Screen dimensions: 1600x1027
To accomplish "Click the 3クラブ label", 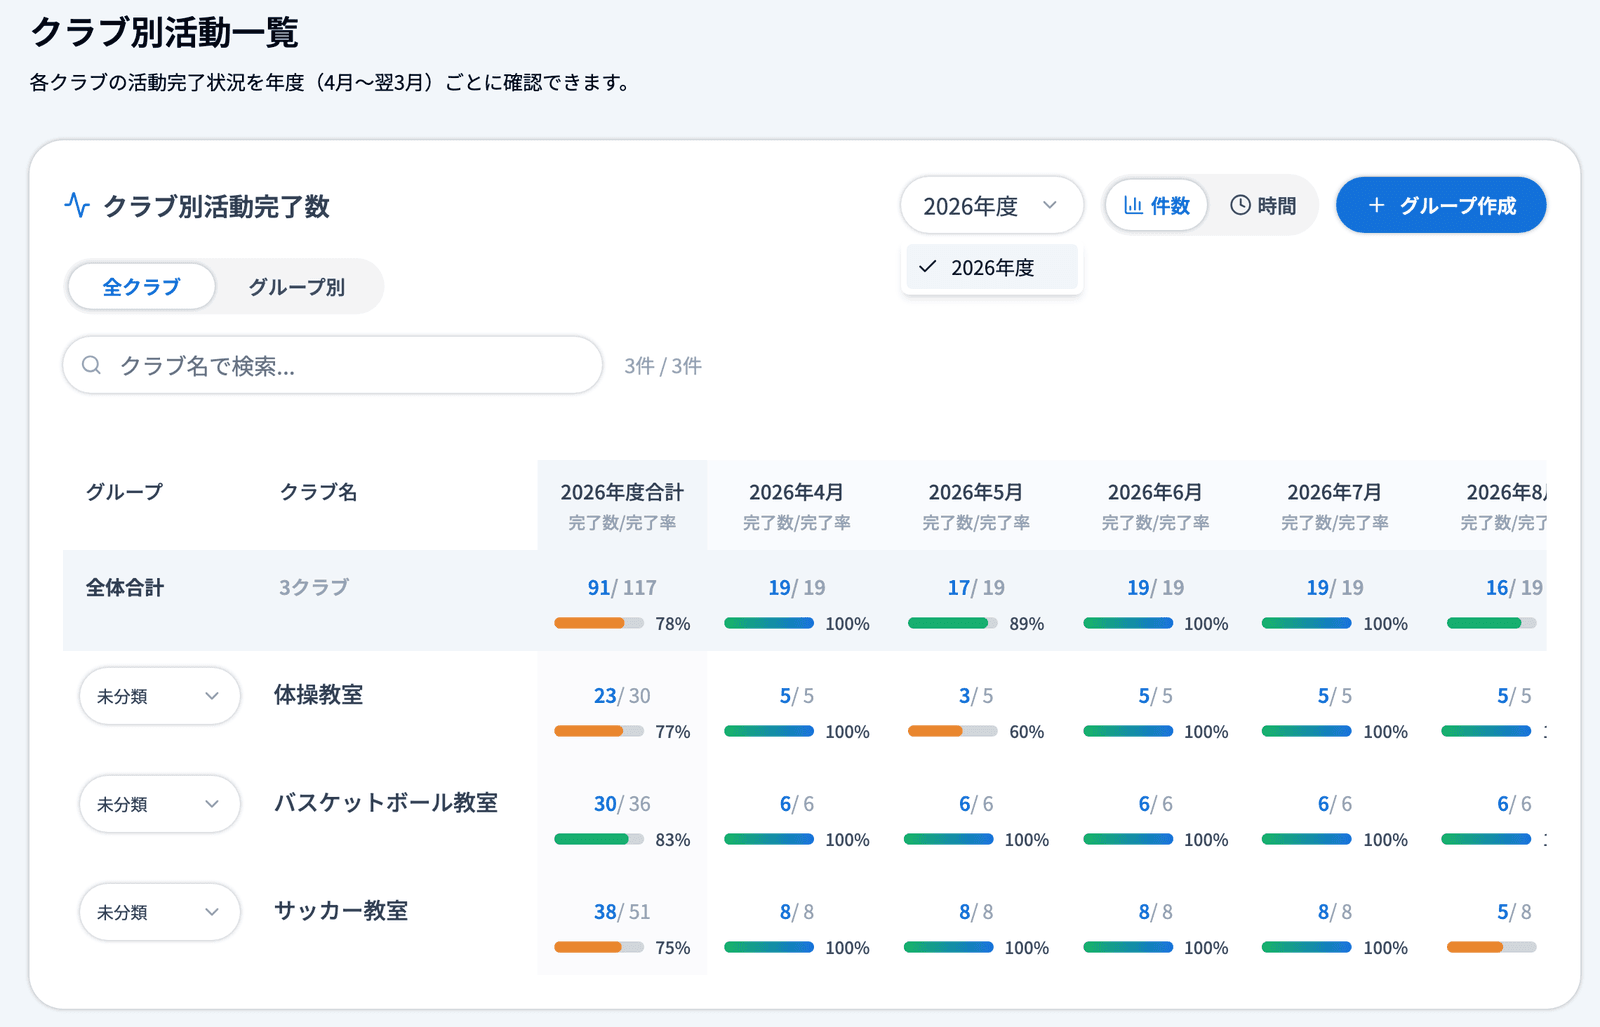I will pos(314,588).
